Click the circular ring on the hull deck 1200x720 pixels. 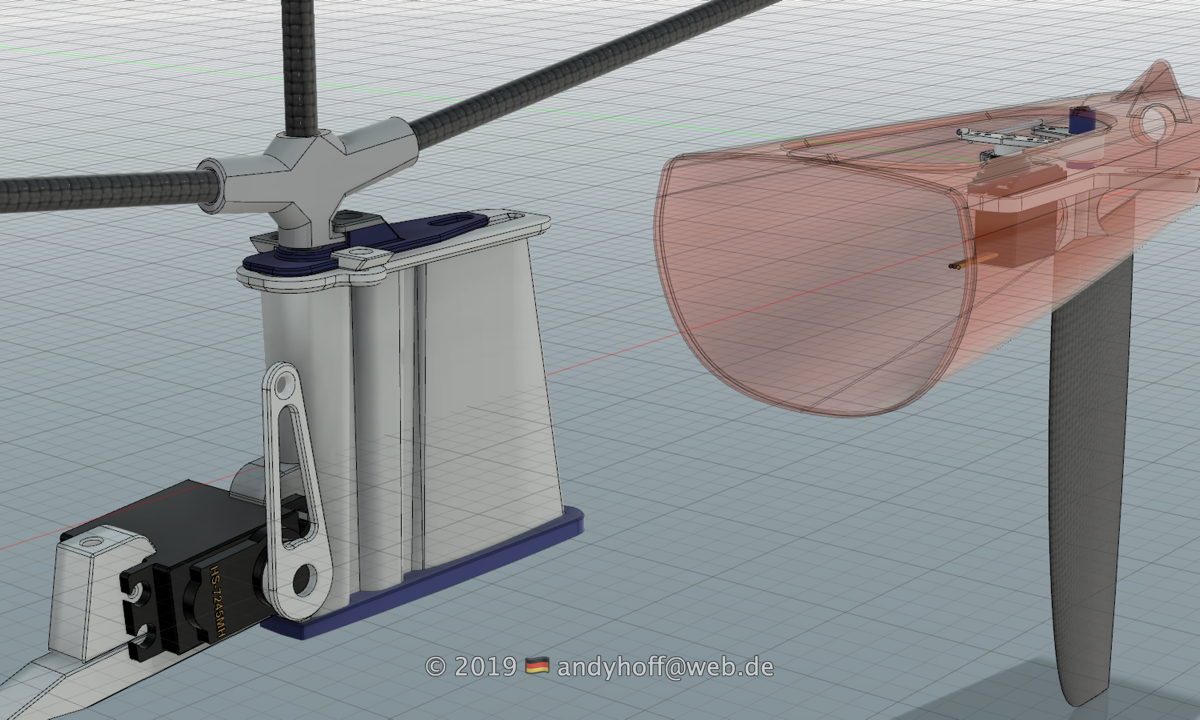[1152, 123]
